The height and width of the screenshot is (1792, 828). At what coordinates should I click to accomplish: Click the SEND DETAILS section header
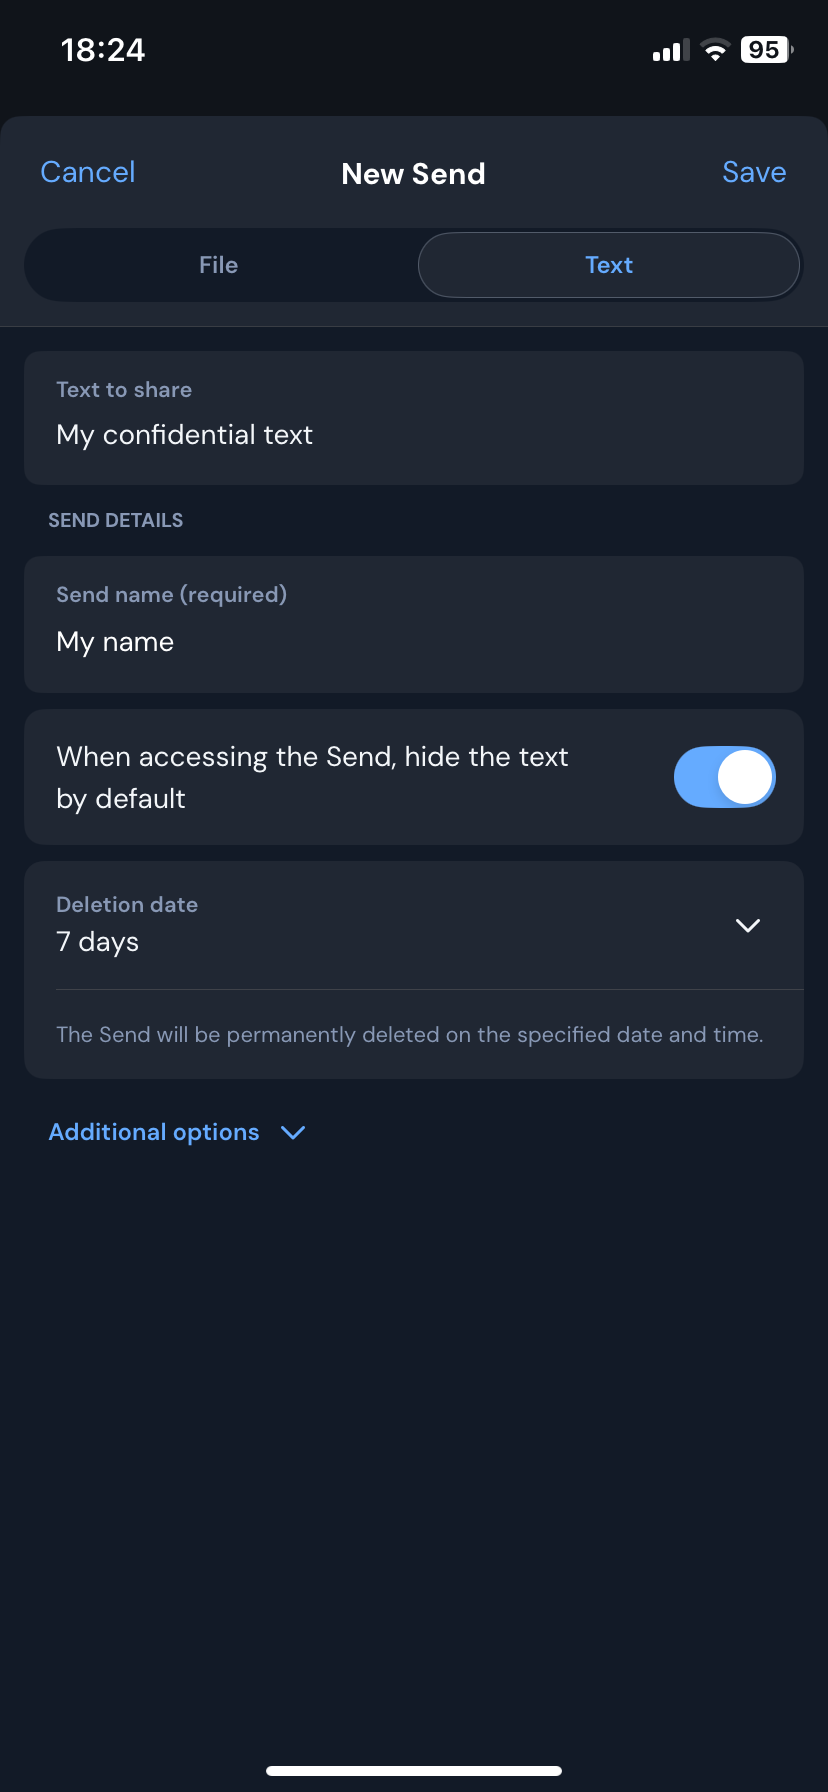(116, 520)
